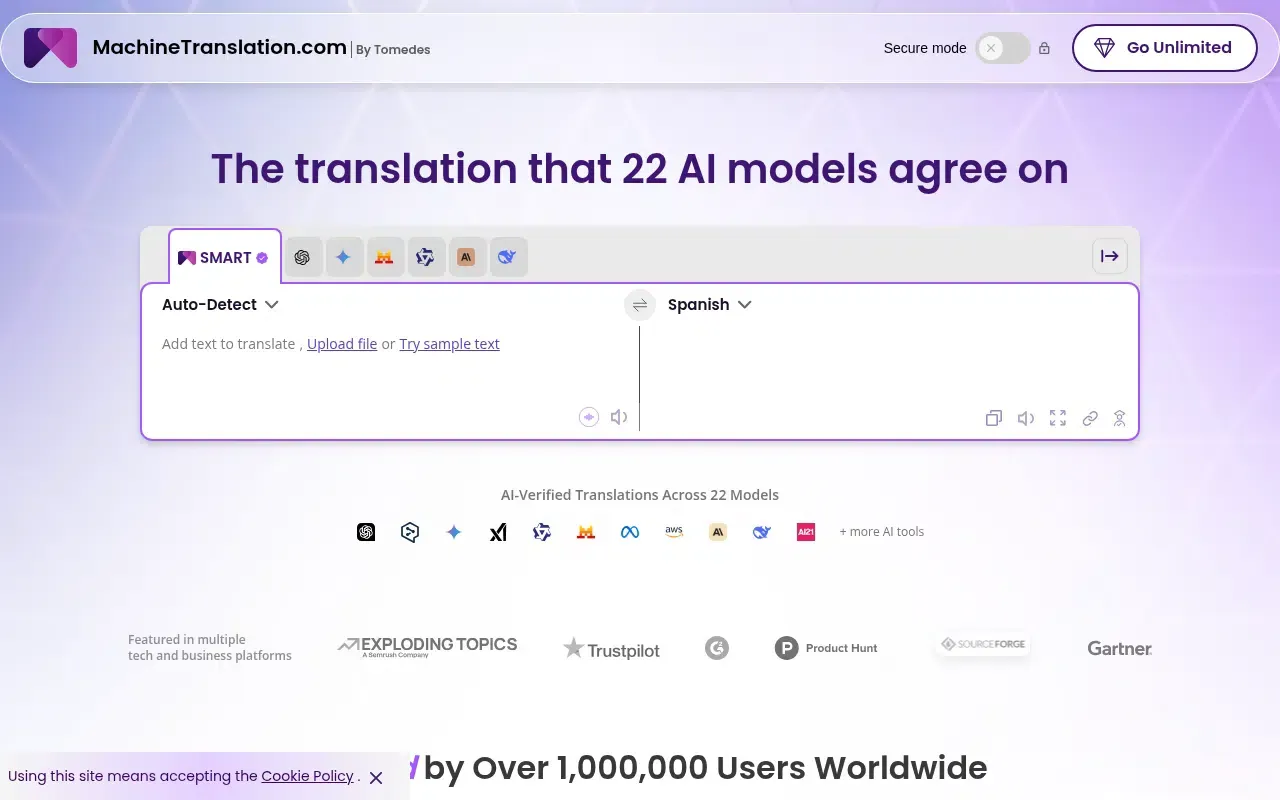This screenshot has height=800, width=1280.
Task: Click the lock icon beside Secure mode
Action: point(1044,48)
